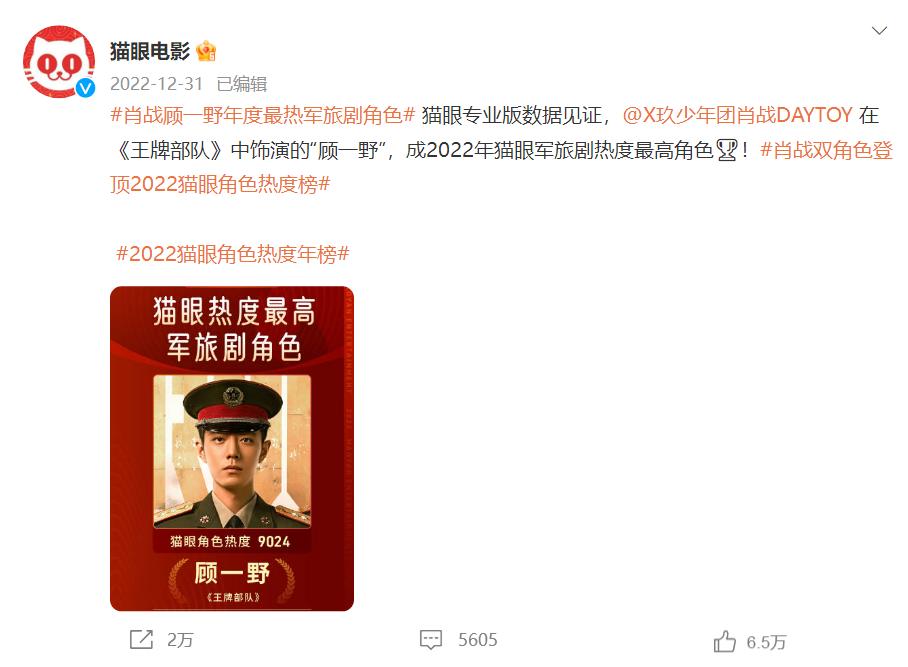Open comments via the speech bubble icon
Screen dimensions: 908x667
[x=431, y=640]
